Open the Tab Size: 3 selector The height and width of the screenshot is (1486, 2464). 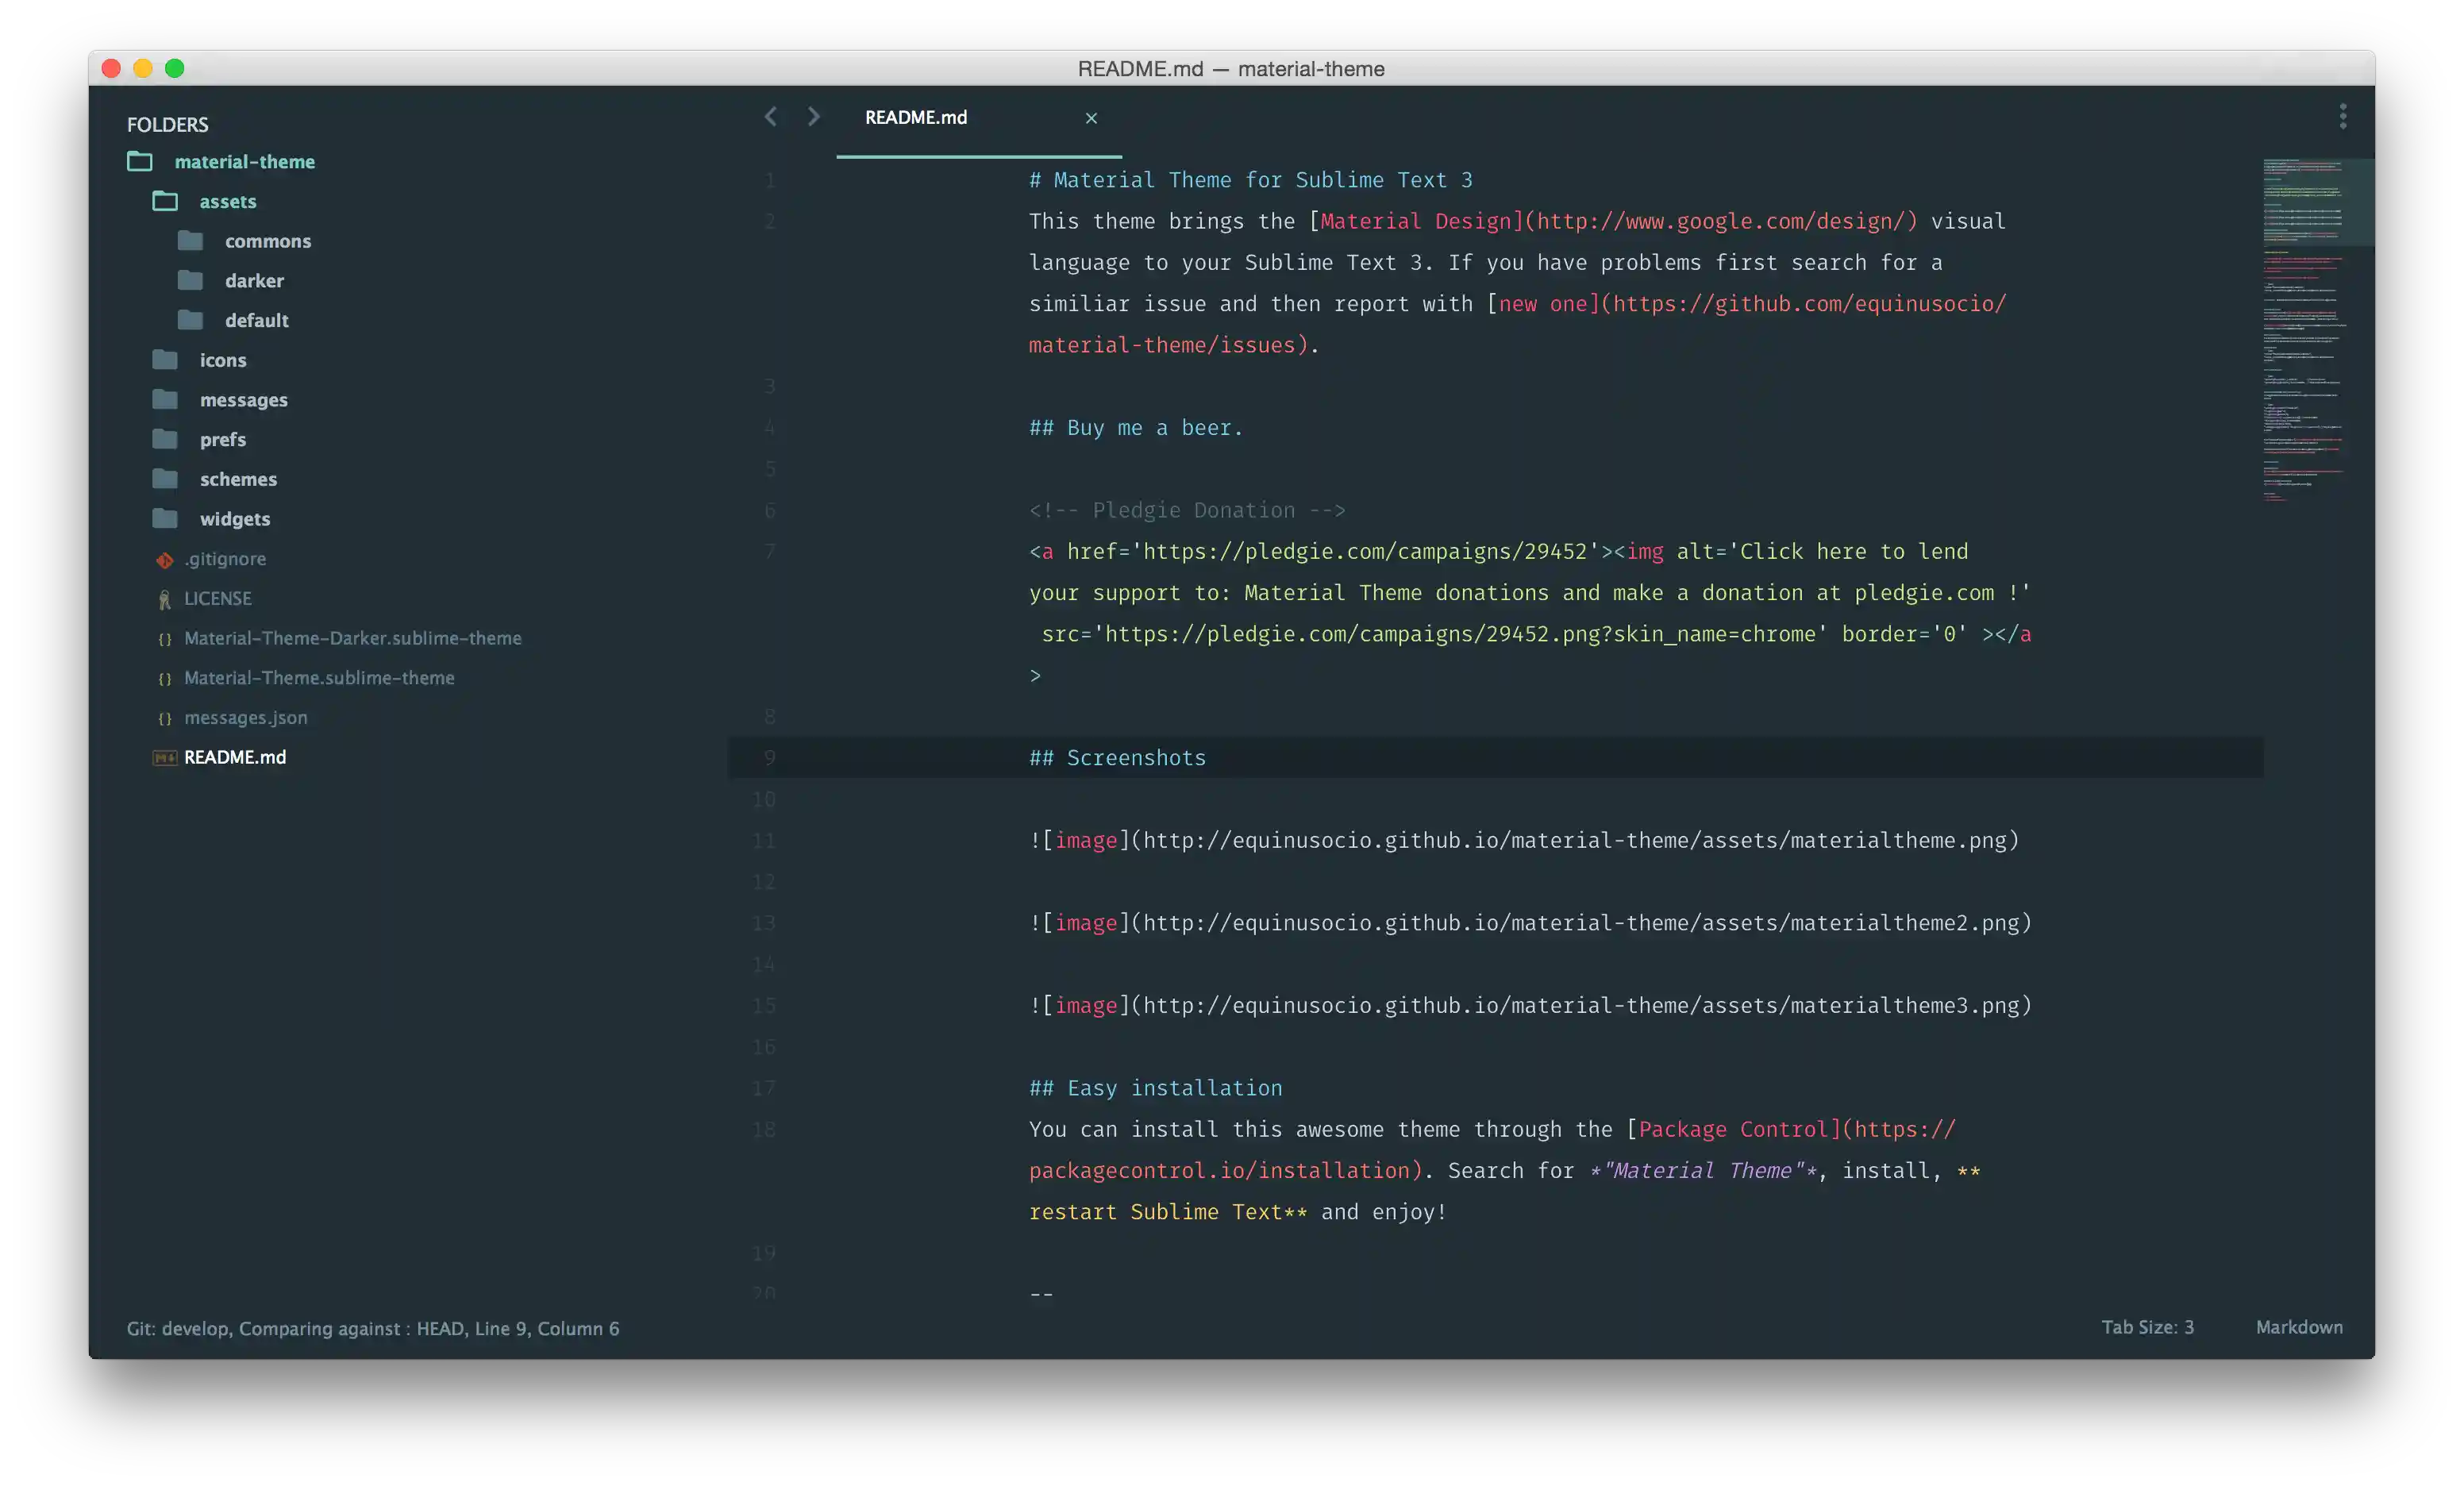(x=2147, y=1327)
